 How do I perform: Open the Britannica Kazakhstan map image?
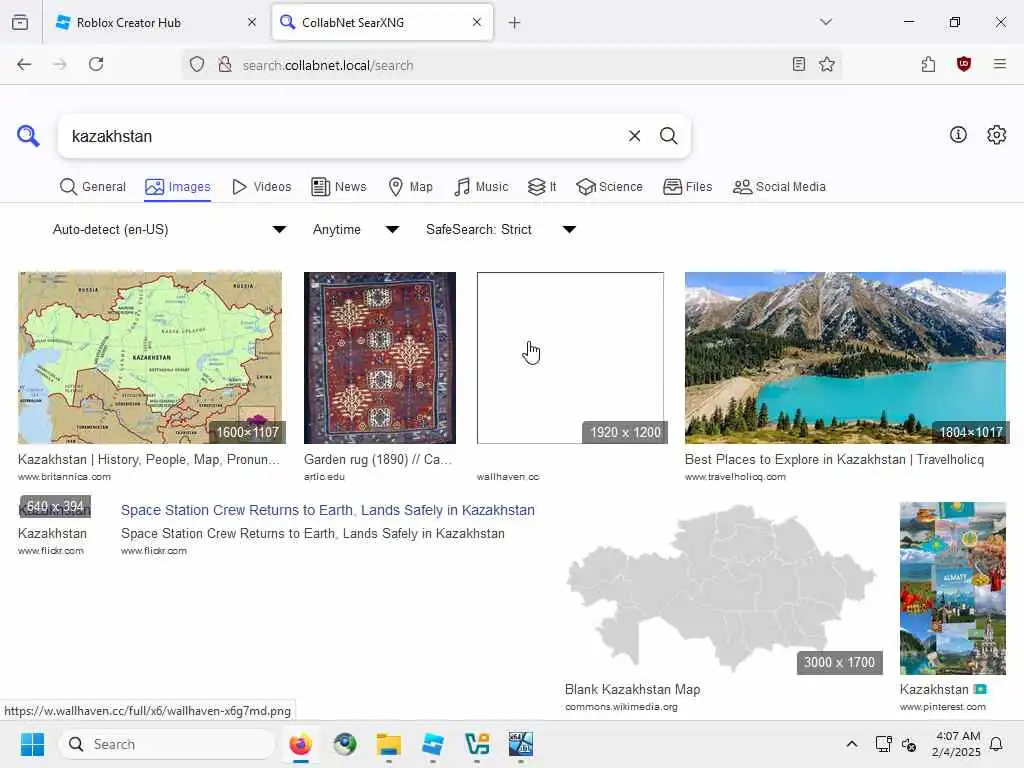click(x=151, y=358)
